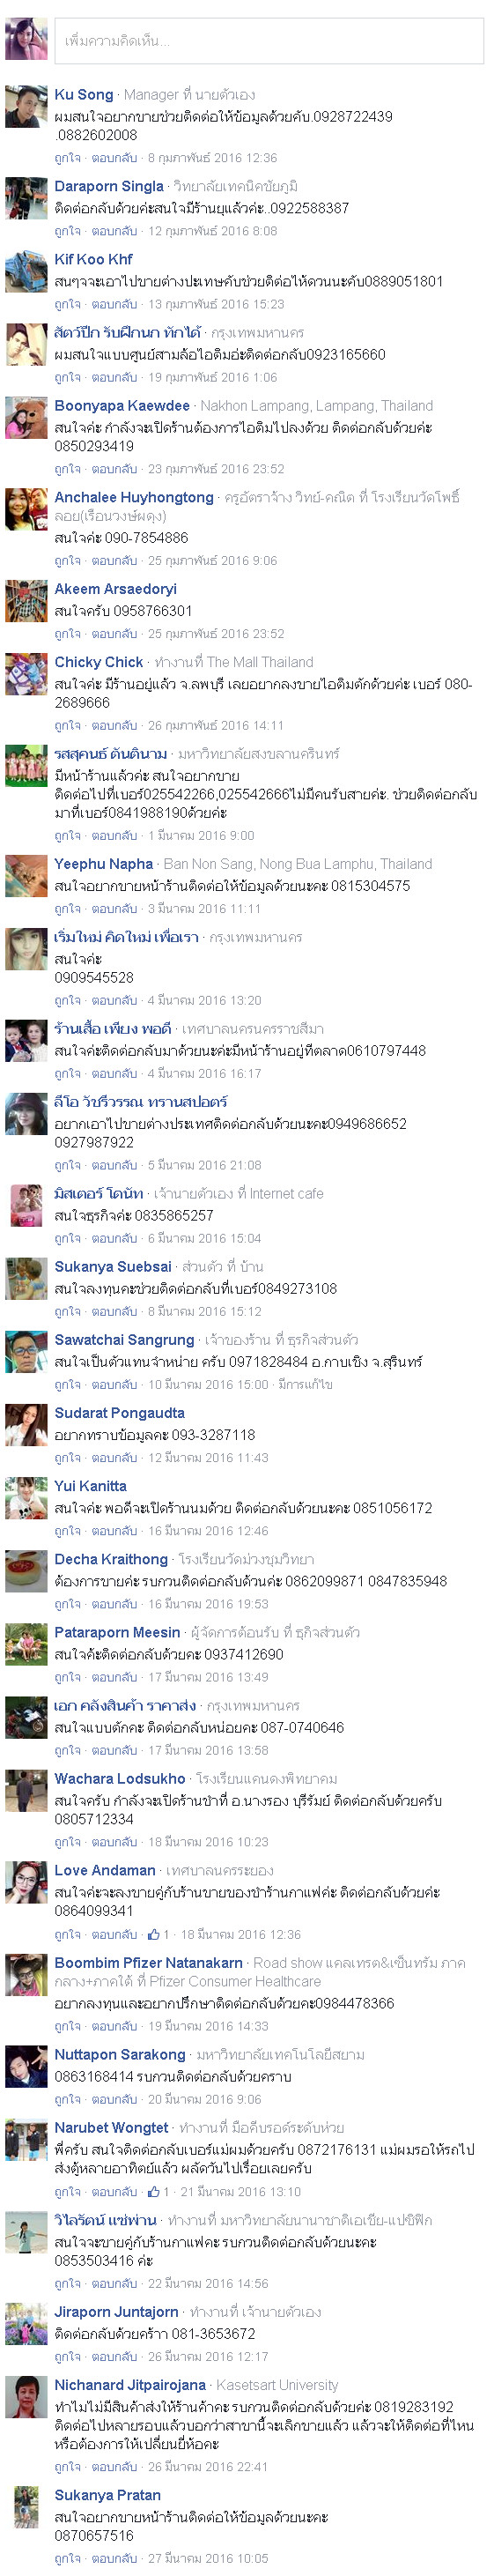Image resolution: width=494 pixels, height=2576 pixels.
Task: Open Nichanard Jitpairojana's avatar
Action: 26,2397
